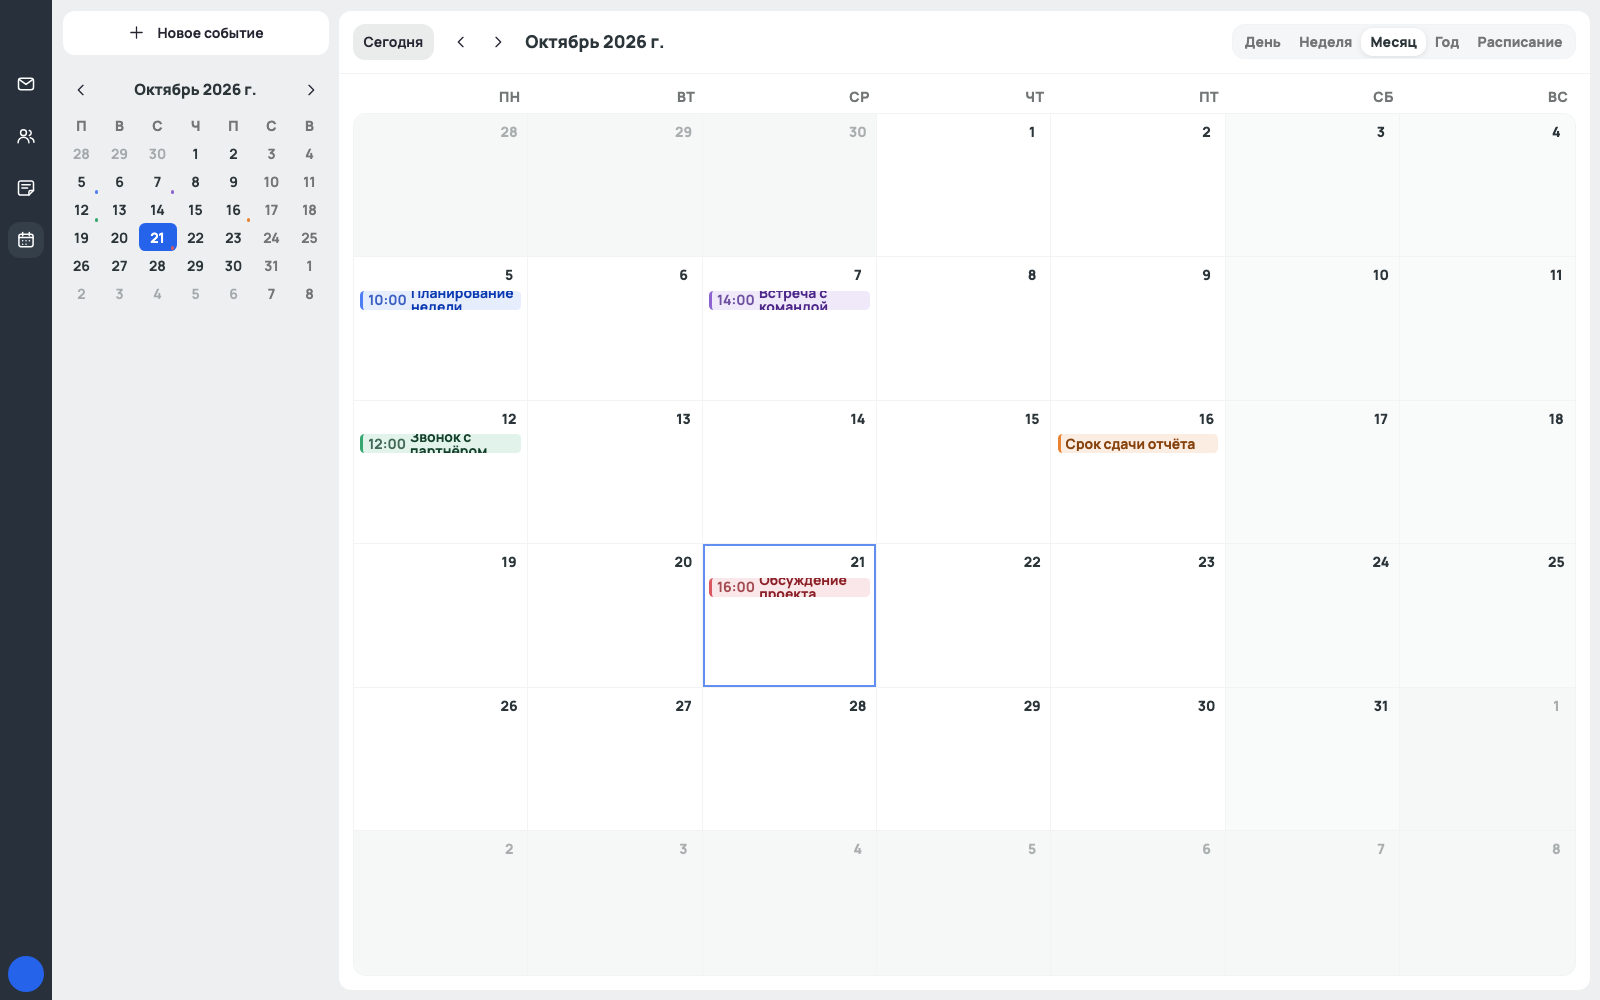Image resolution: width=1600 pixels, height=1000 pixels.
Task: Click the main header Октябрь 2026 г. title
Action: [594, 42]
